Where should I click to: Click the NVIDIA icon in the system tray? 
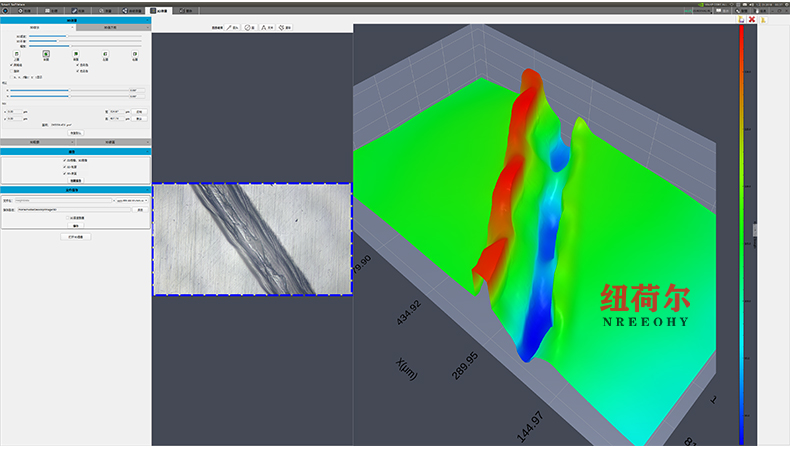(x=701, y=5)
